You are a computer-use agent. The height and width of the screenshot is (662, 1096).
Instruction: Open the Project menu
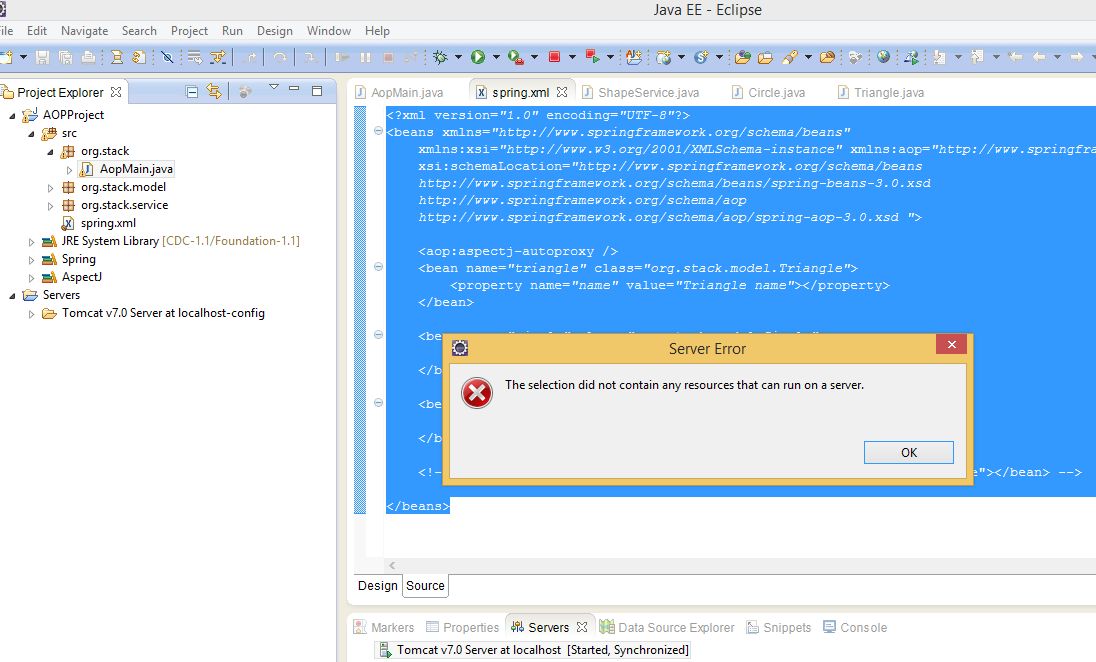point(189,31)
